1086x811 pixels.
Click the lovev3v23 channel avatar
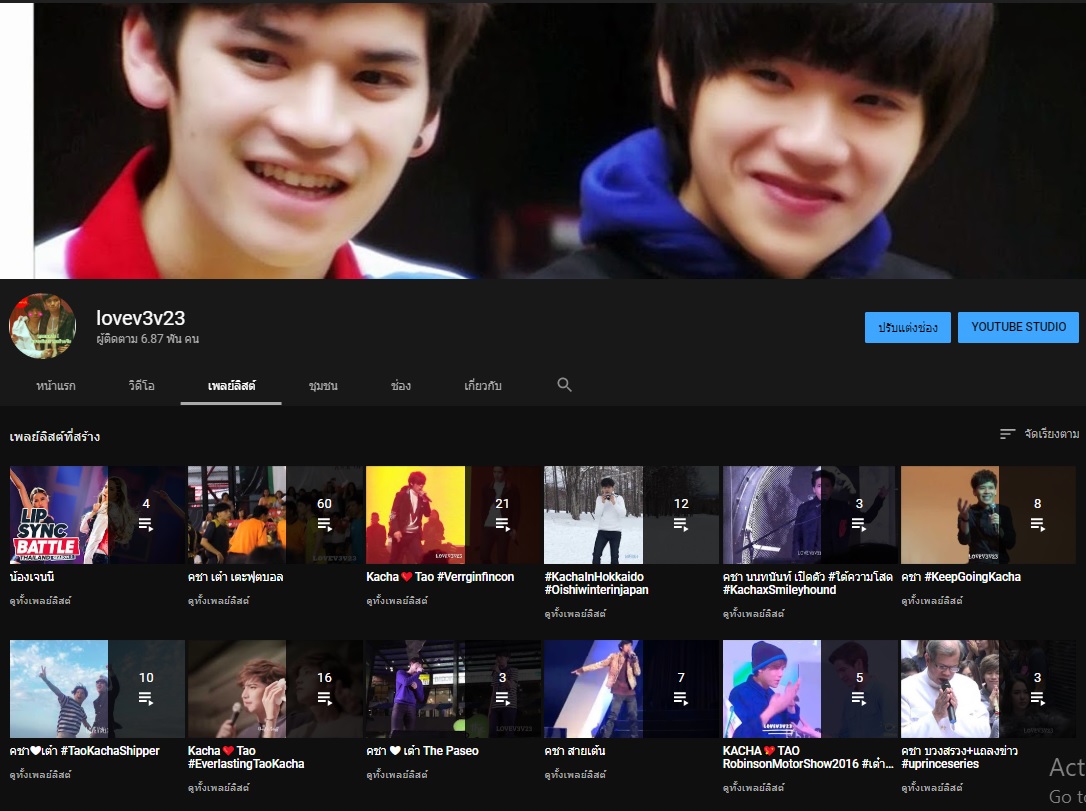point(42,326)
